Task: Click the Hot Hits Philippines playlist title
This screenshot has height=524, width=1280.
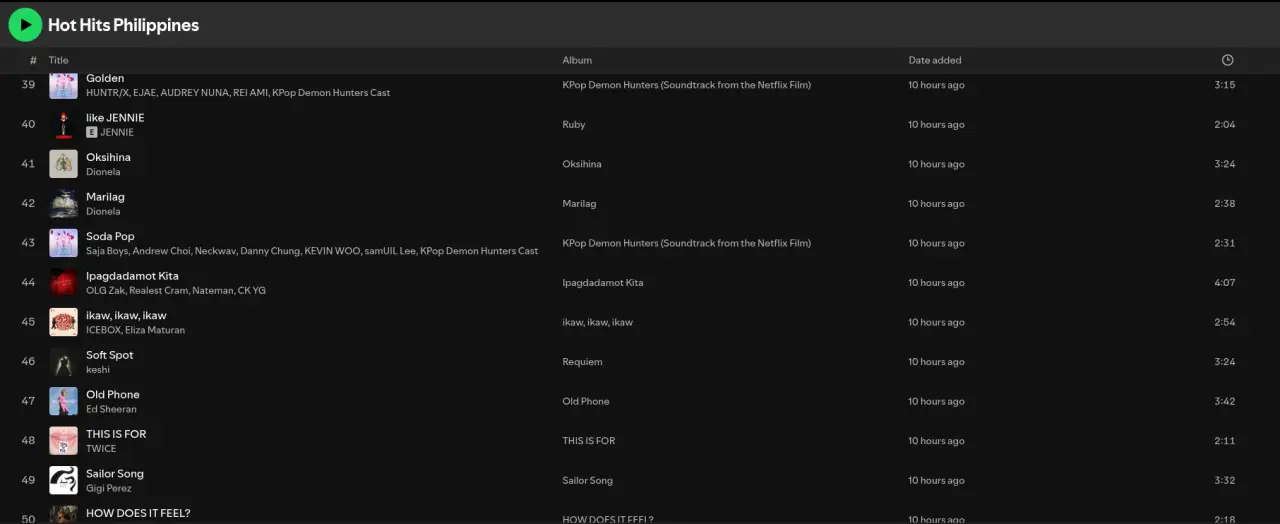Action: 124,25
